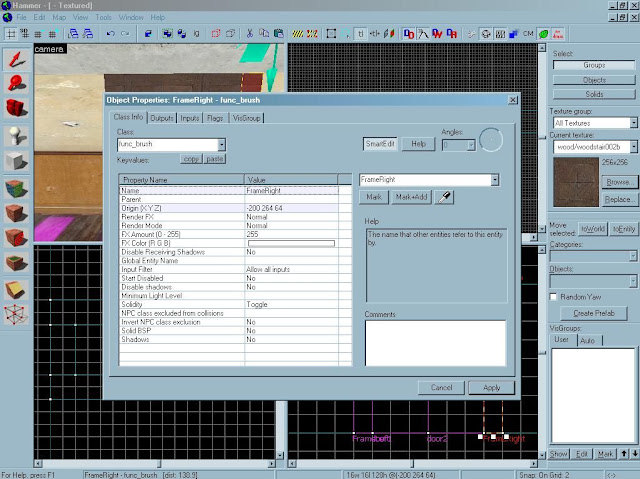Toggle the SmartEdit button
The width and height of the screenshot is (640, 479).
(381, 144)
